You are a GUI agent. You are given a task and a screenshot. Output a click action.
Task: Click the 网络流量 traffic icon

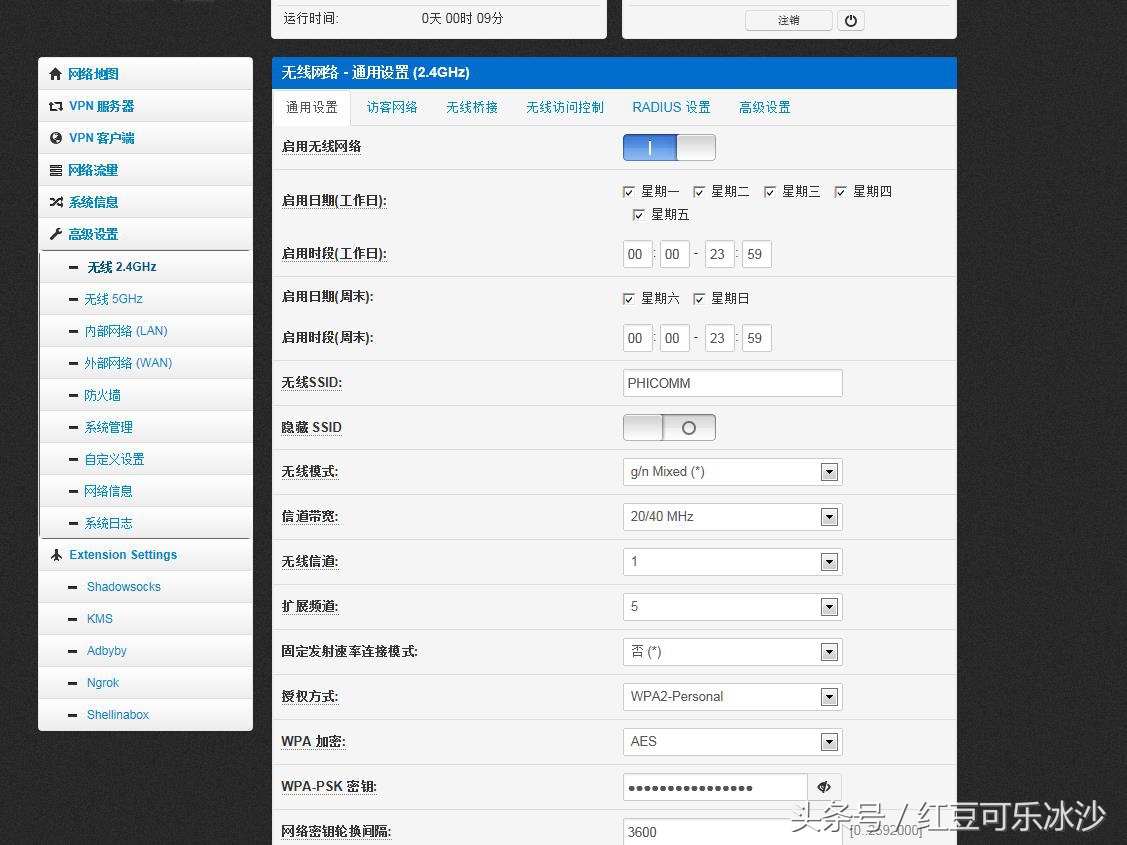point(56,169)
